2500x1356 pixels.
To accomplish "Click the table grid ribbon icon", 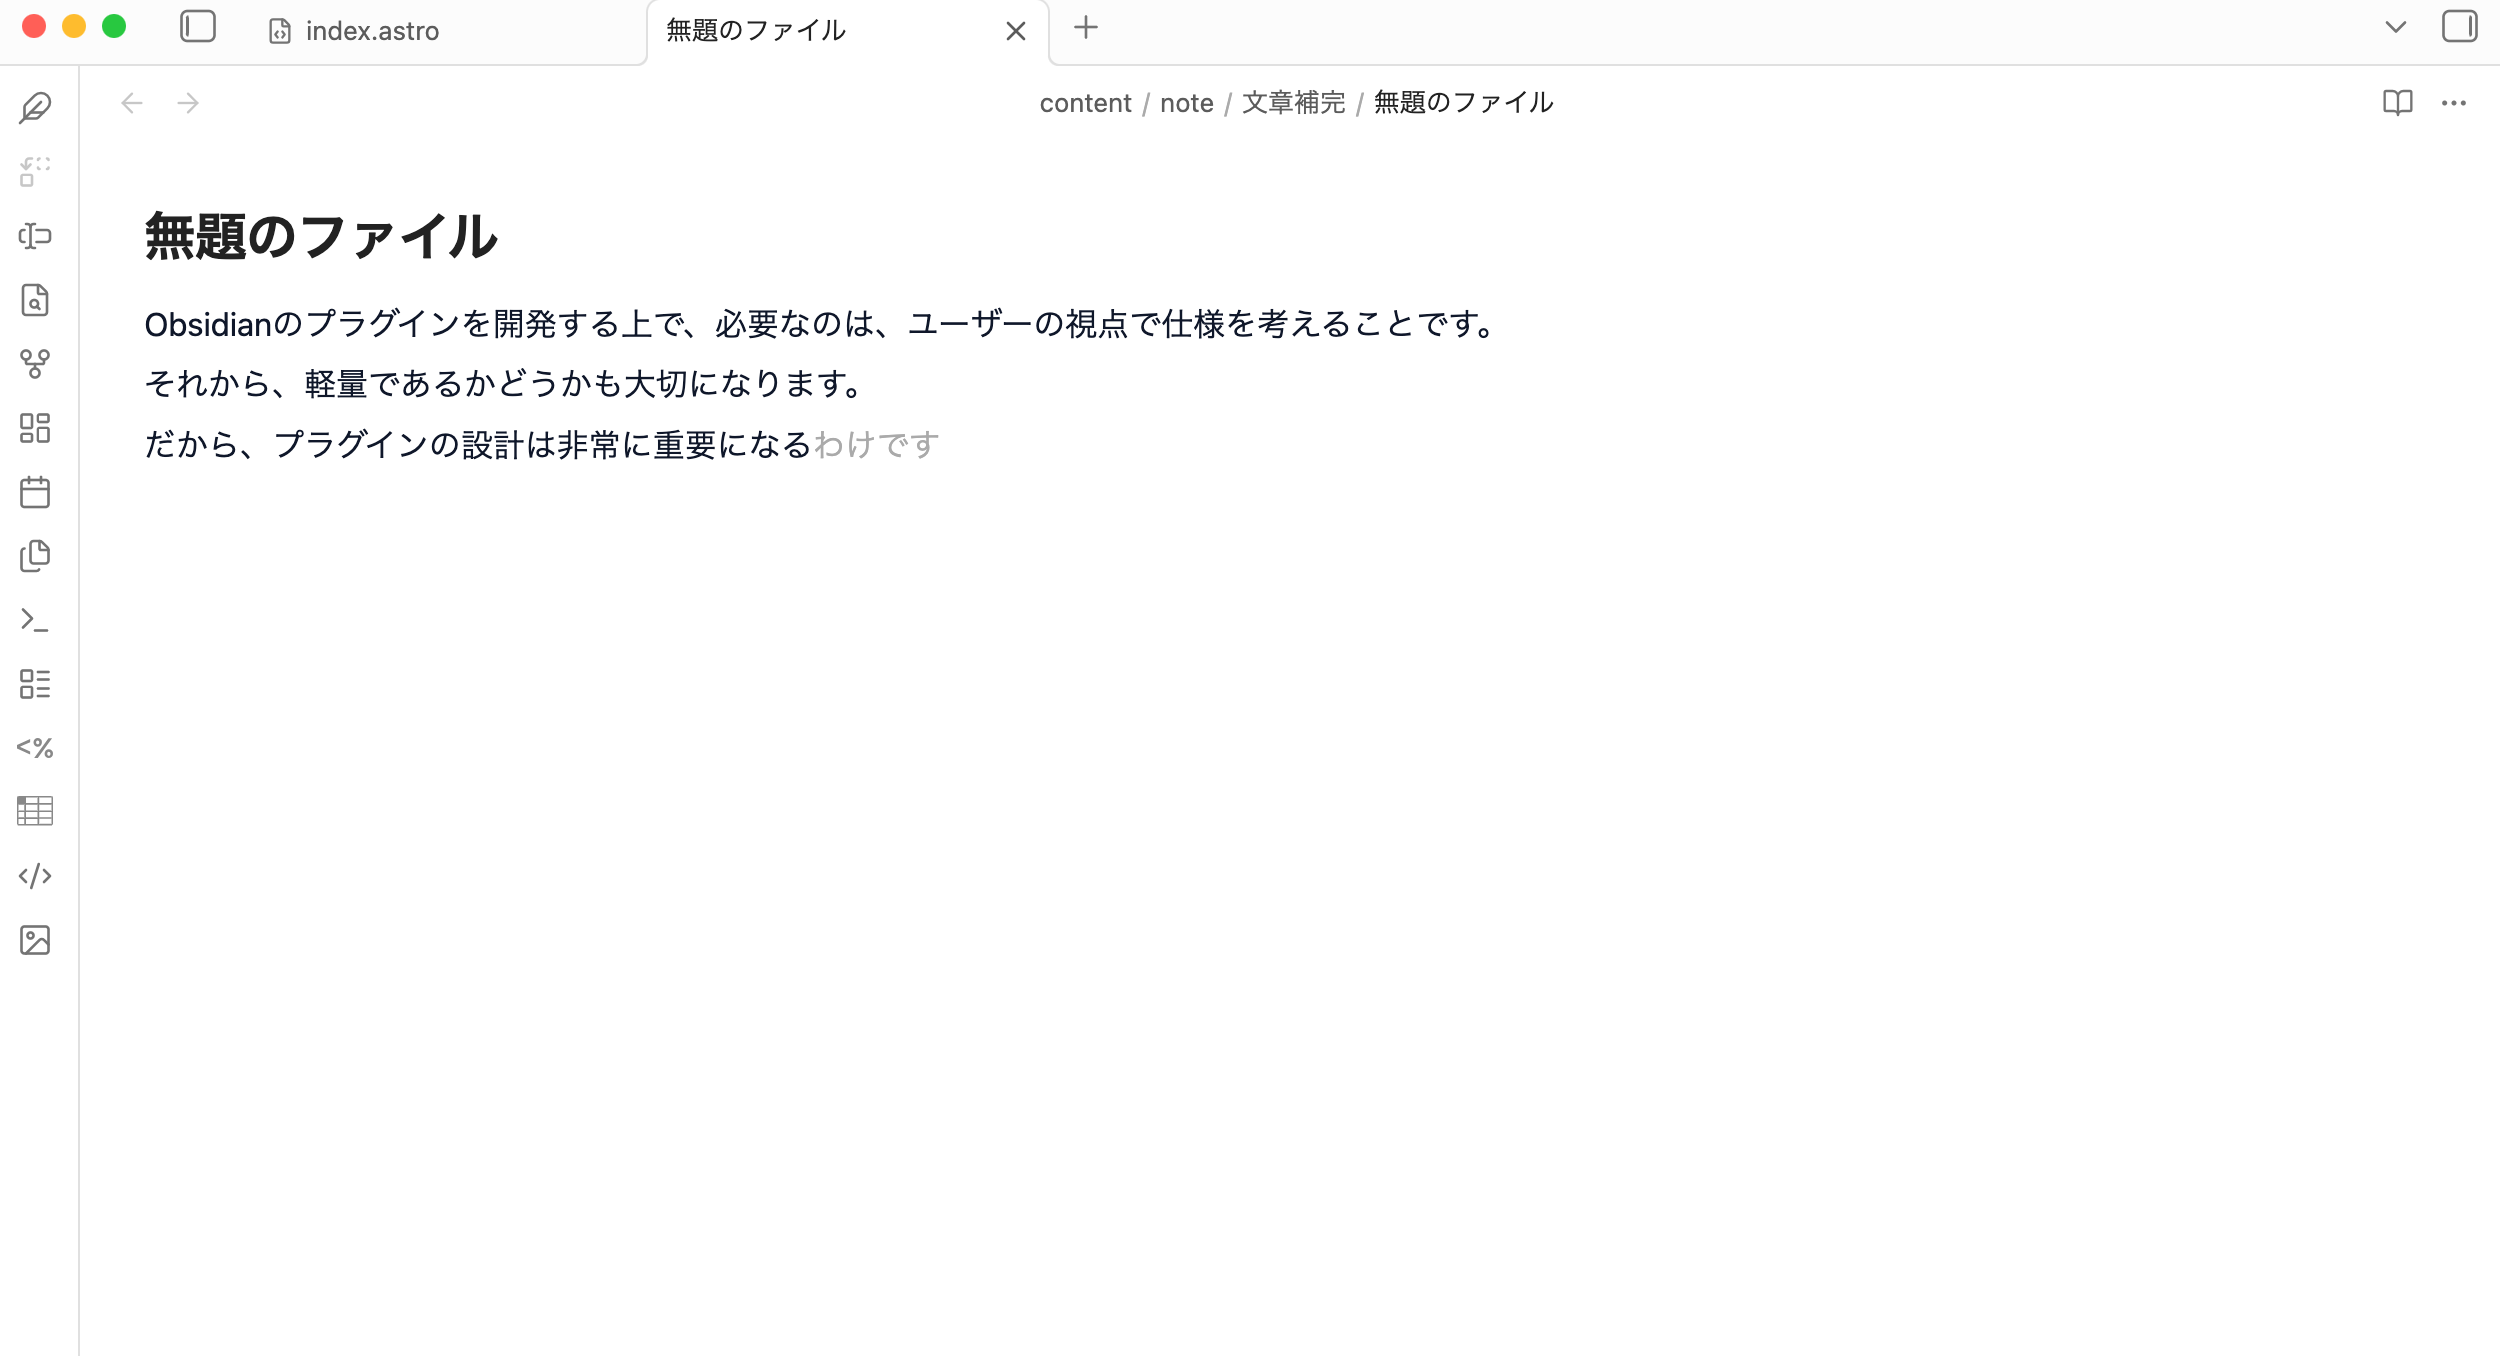I will [35, 811].
